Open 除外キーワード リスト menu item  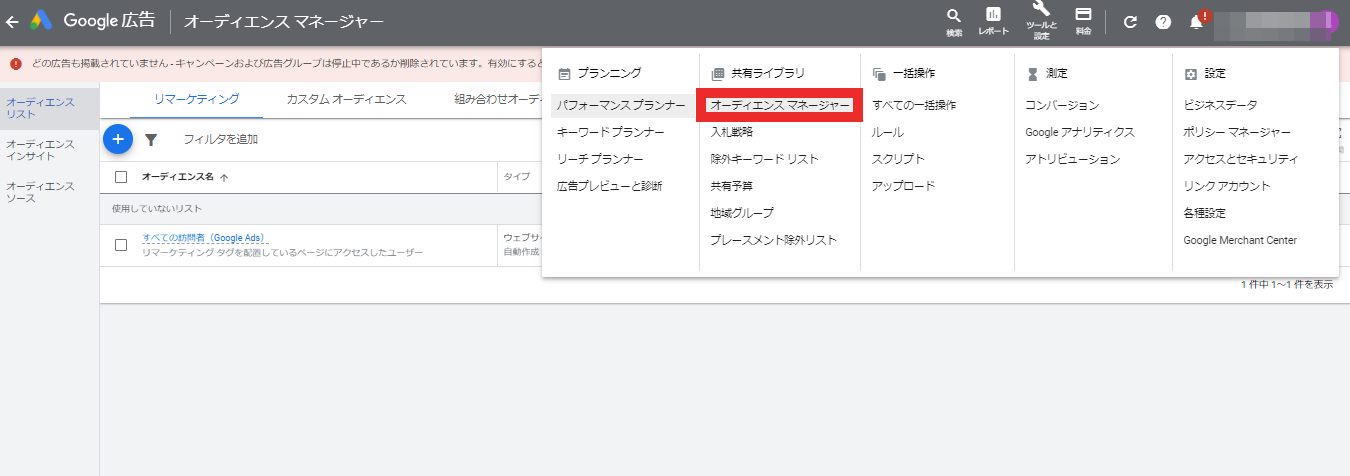point(764,159)
